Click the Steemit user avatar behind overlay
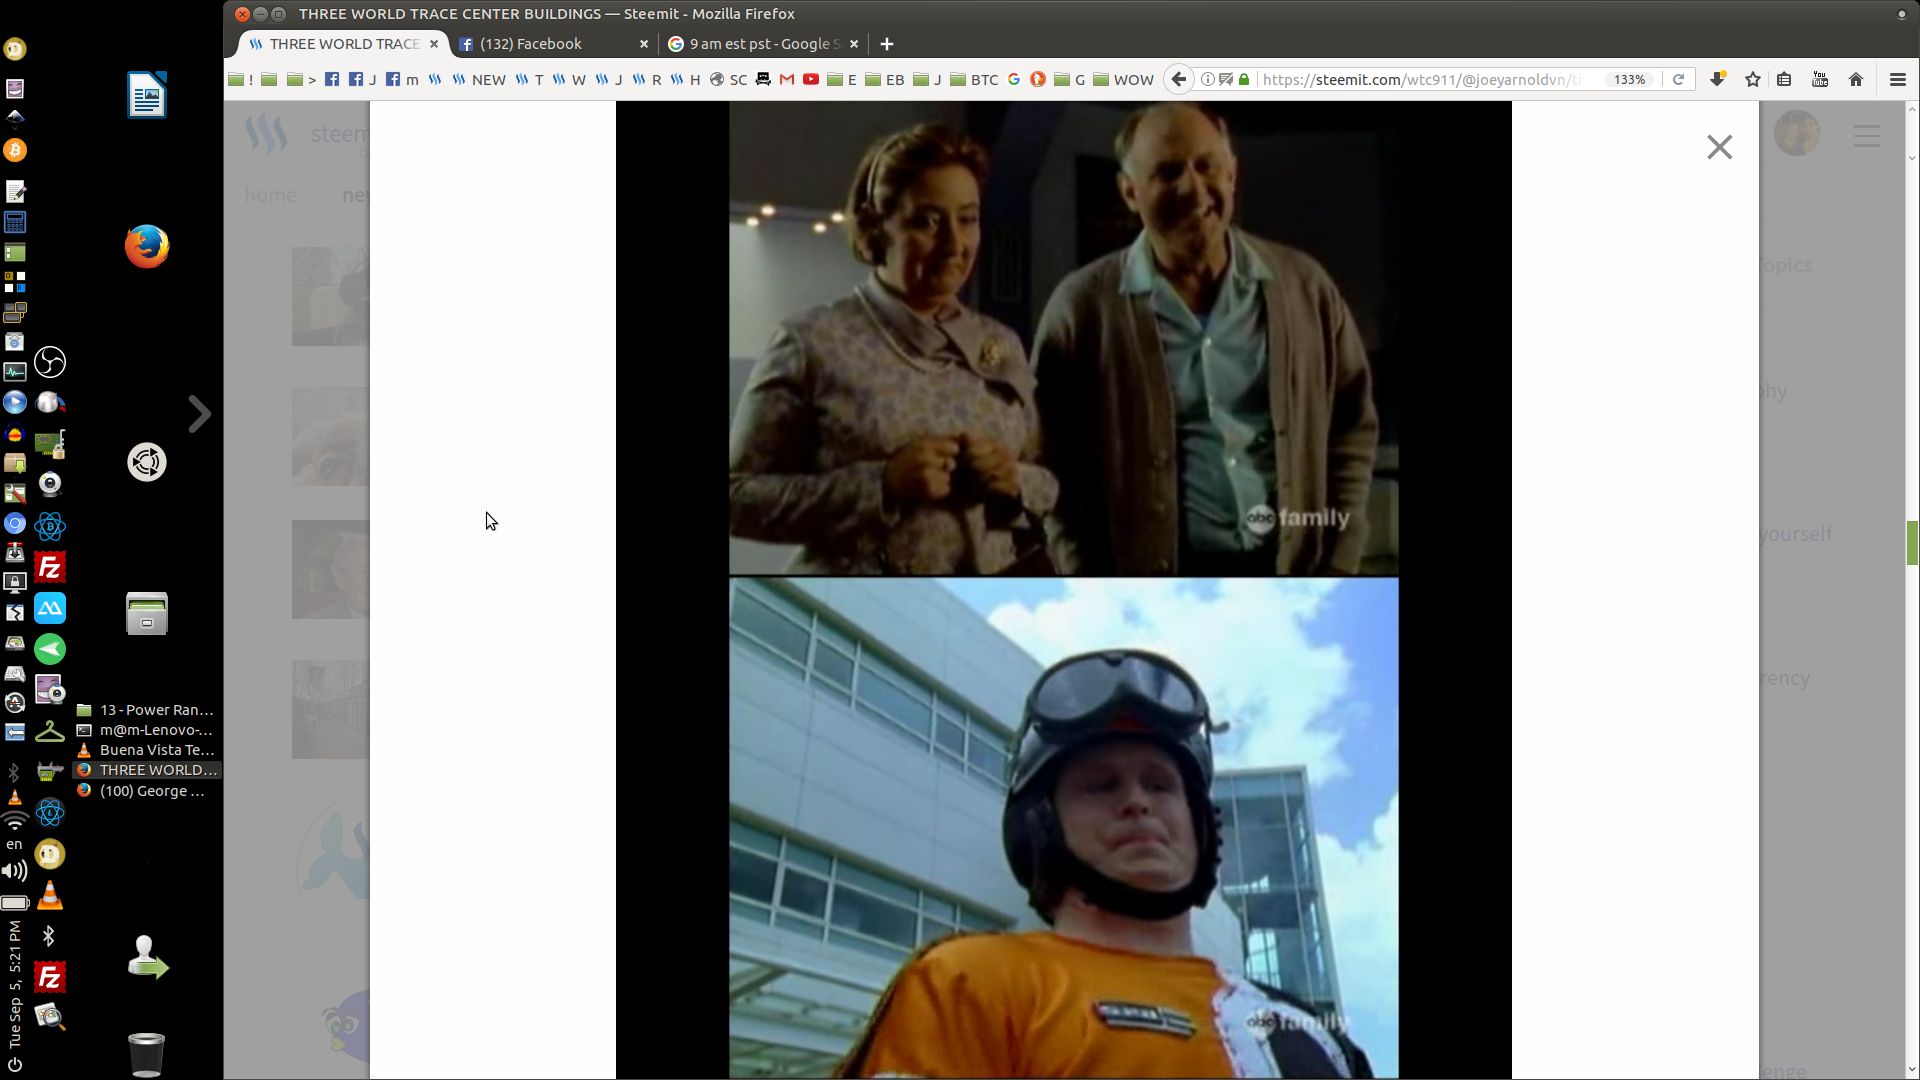 tap(1797, 134)
